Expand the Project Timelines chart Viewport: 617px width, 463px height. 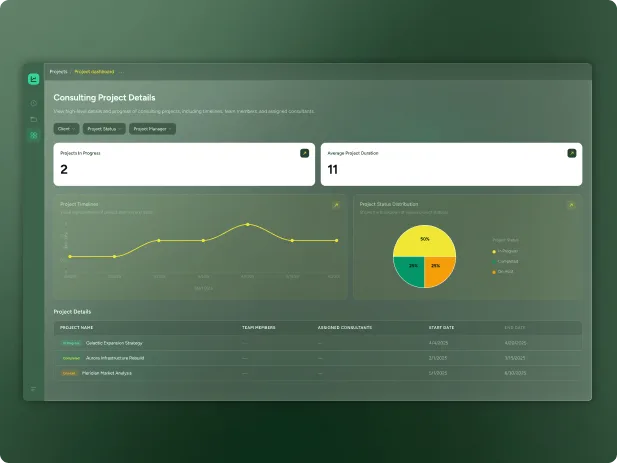[x=336, y=205]
